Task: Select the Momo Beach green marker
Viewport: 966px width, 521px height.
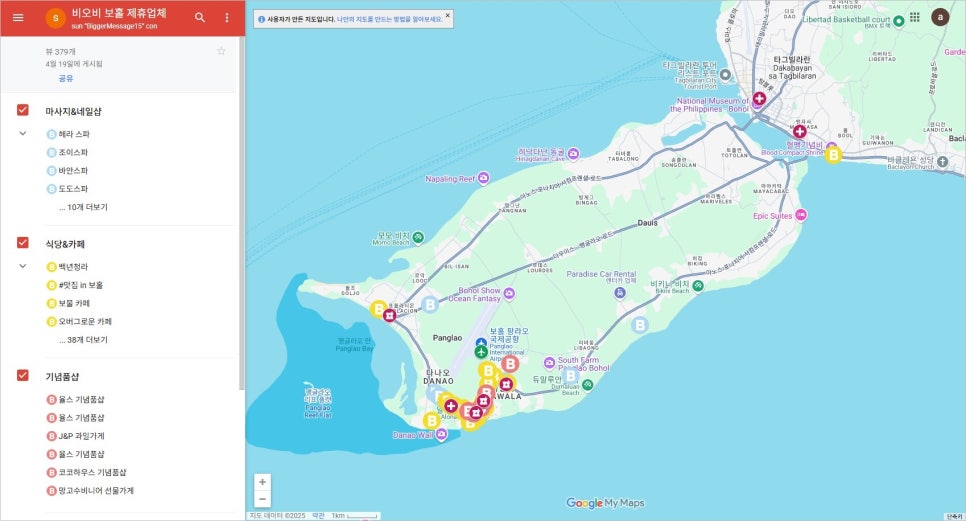Action: coord(418,237)
